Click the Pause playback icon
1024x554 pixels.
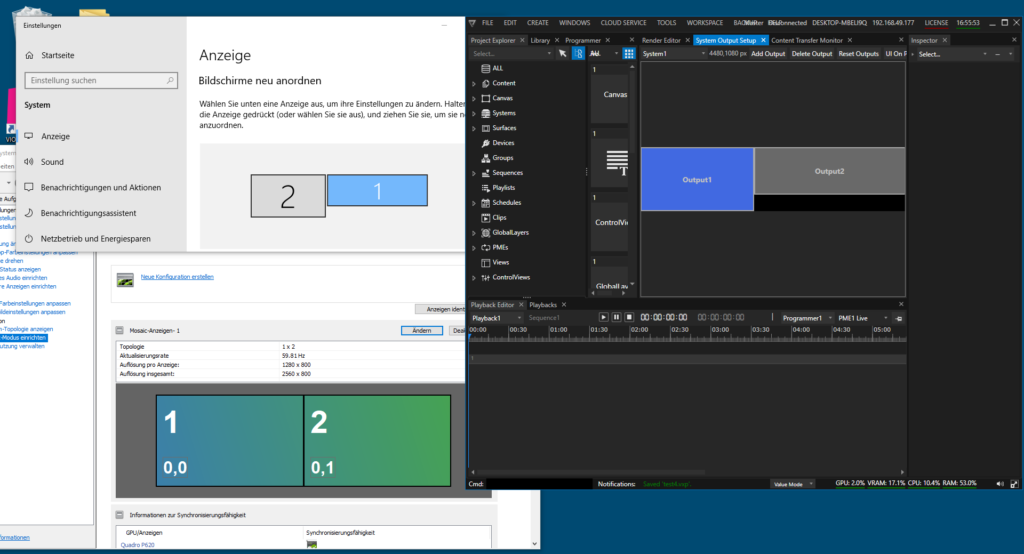point(616,317)
